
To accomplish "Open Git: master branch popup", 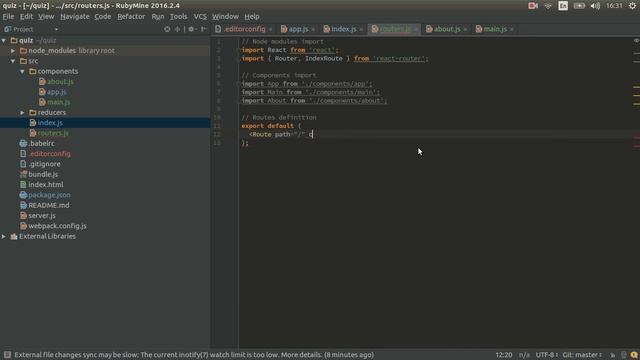I will coord(582,355).
